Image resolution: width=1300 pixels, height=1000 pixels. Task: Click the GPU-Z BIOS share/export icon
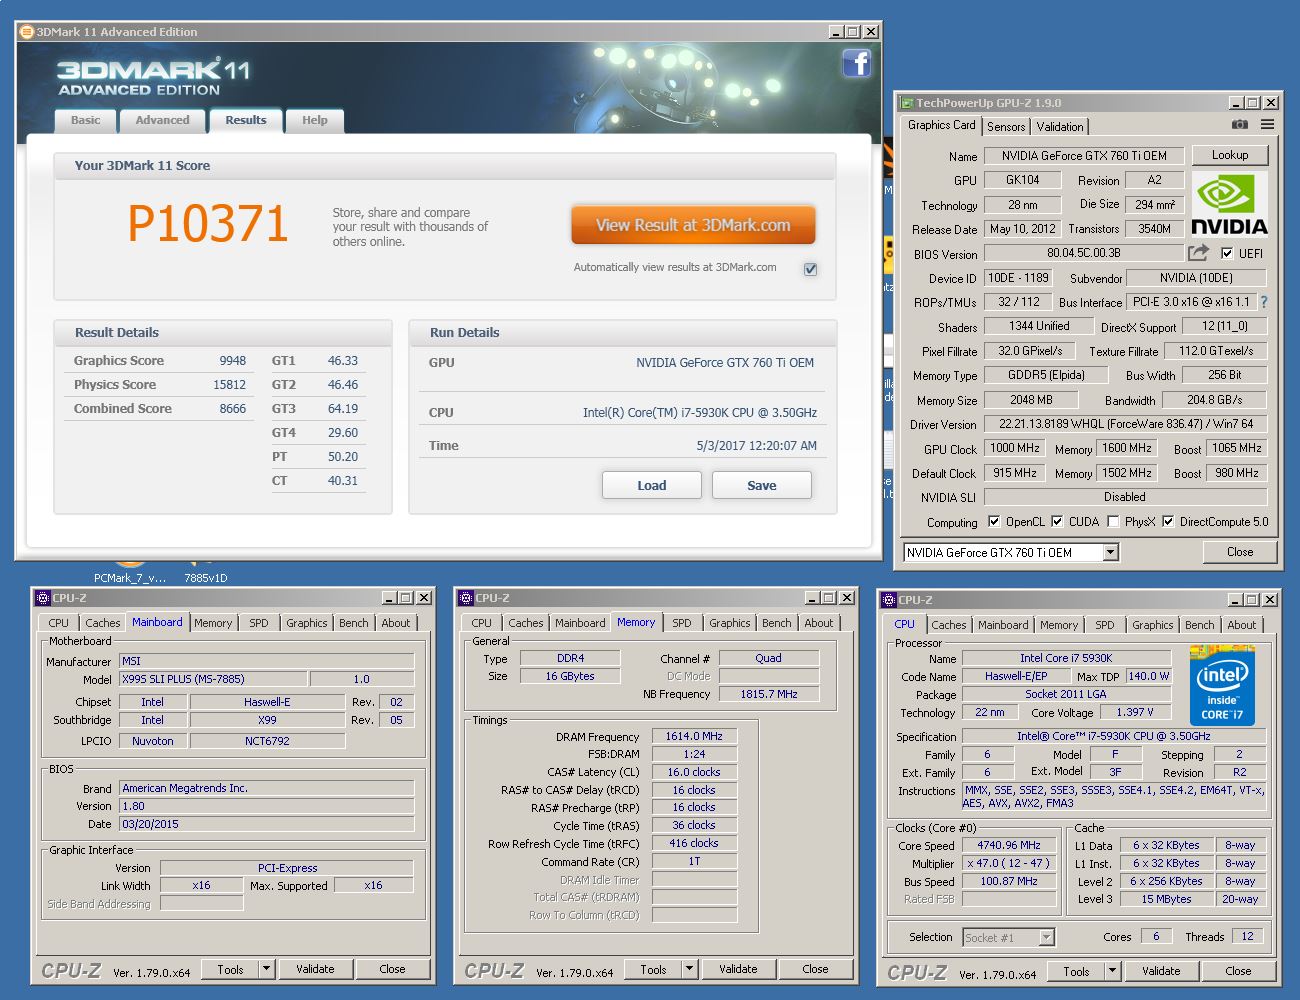[x=1198, y=253]
